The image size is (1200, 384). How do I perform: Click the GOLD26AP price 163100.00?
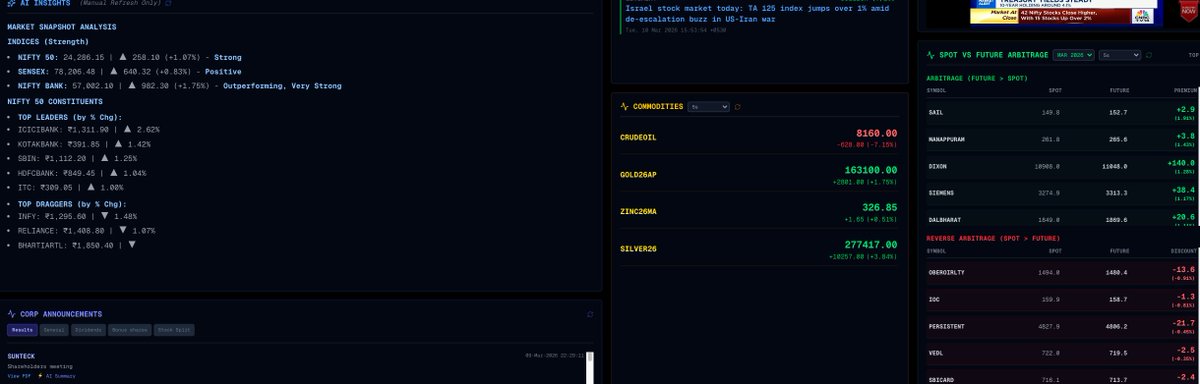pos(871,170)
